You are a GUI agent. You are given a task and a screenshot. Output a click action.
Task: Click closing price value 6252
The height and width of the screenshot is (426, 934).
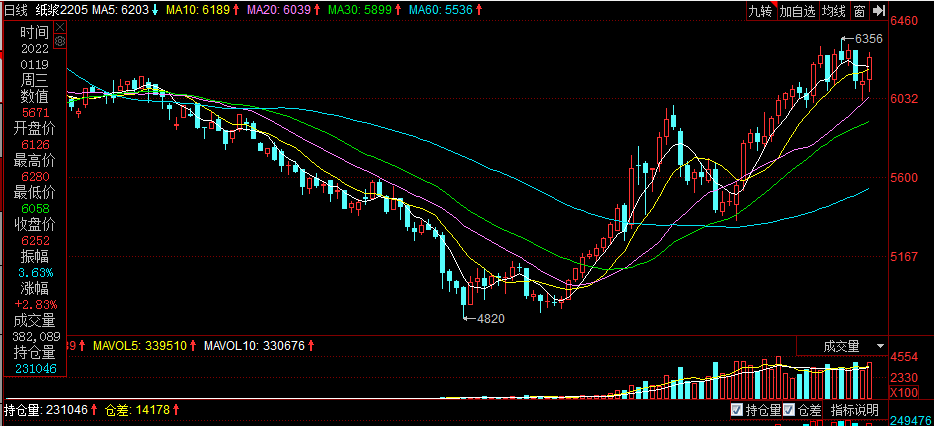[35, 241]
